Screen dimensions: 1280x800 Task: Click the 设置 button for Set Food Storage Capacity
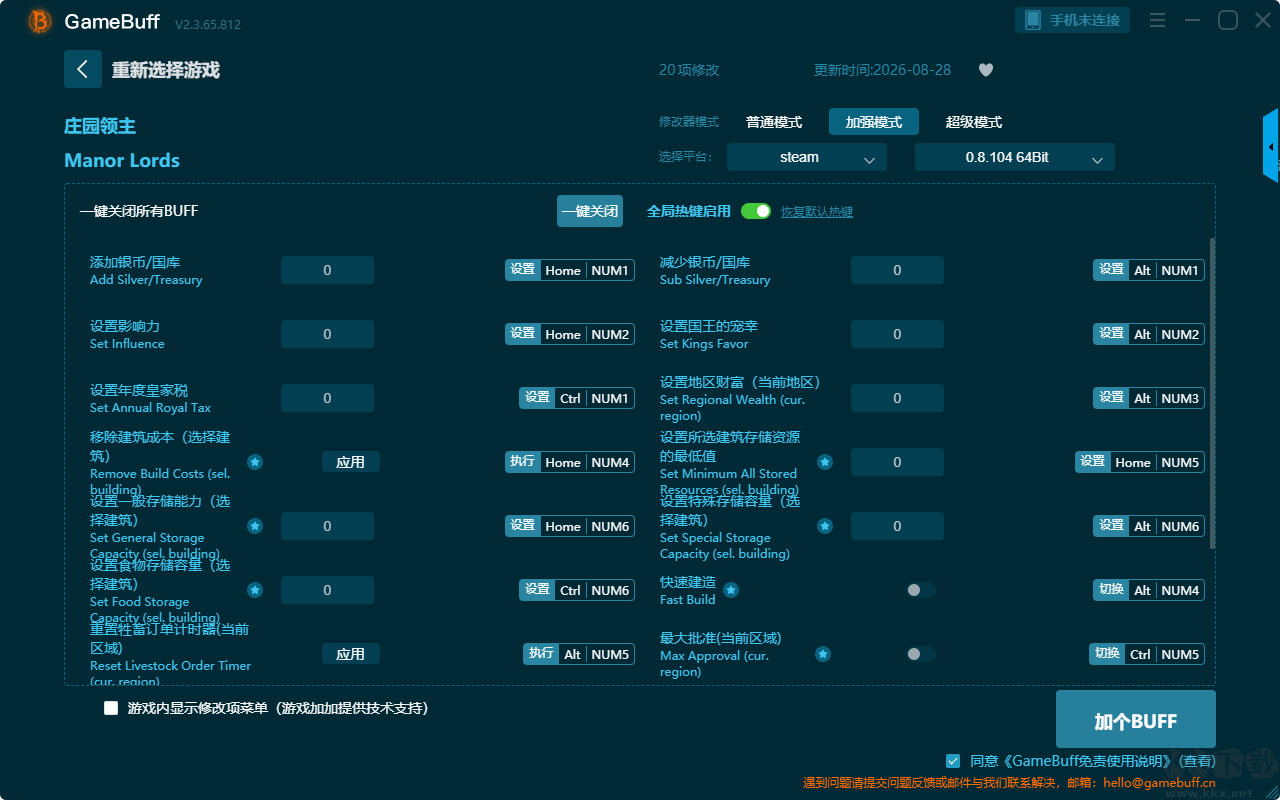click(x=537, y=590)
